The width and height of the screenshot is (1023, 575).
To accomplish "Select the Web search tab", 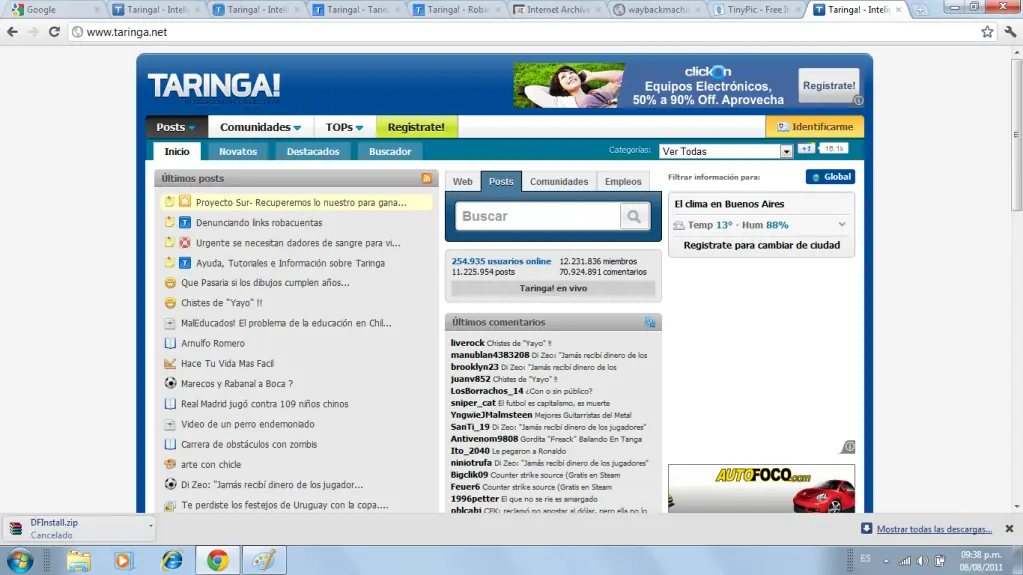I will tap(463, 181).
